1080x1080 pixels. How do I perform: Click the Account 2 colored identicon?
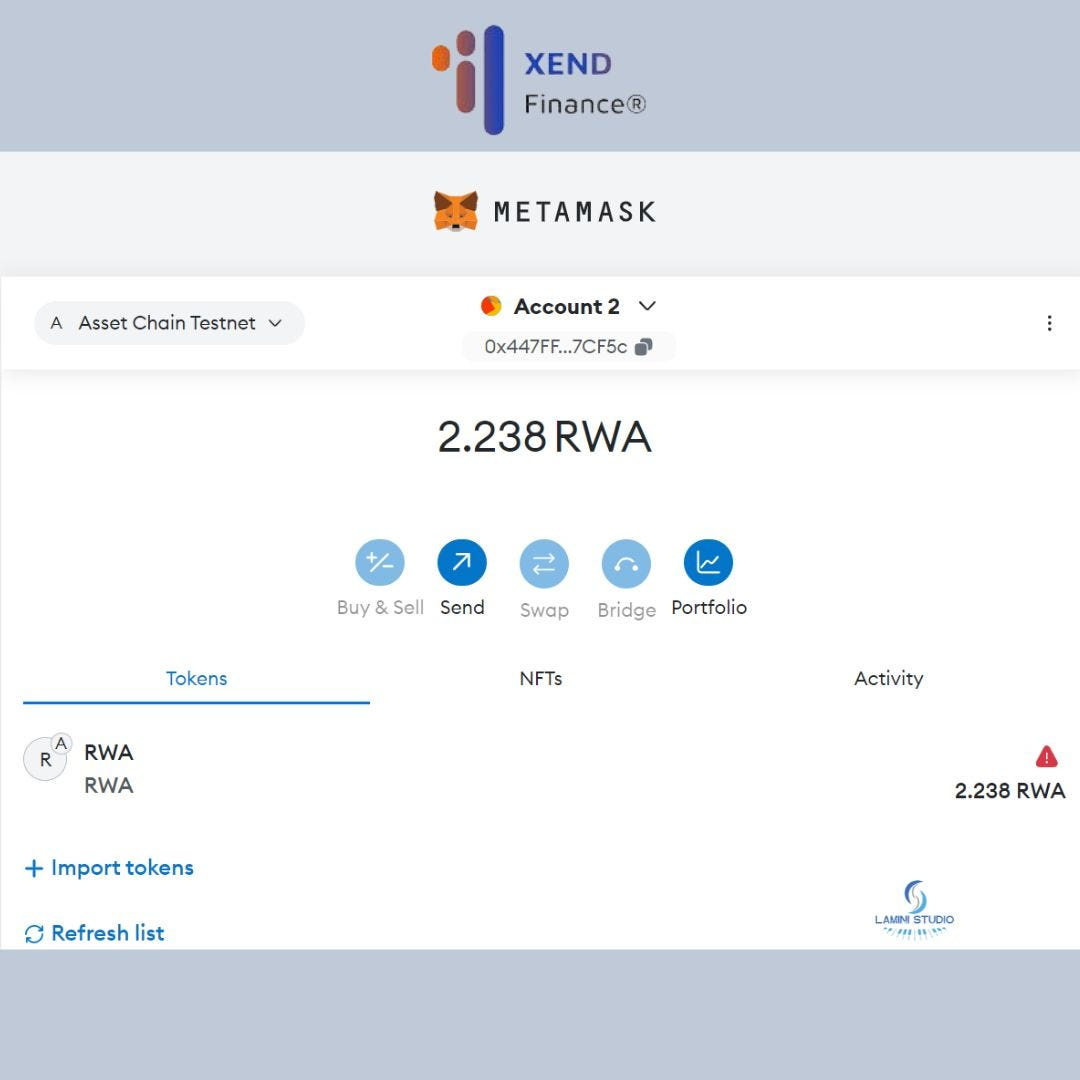491,305
